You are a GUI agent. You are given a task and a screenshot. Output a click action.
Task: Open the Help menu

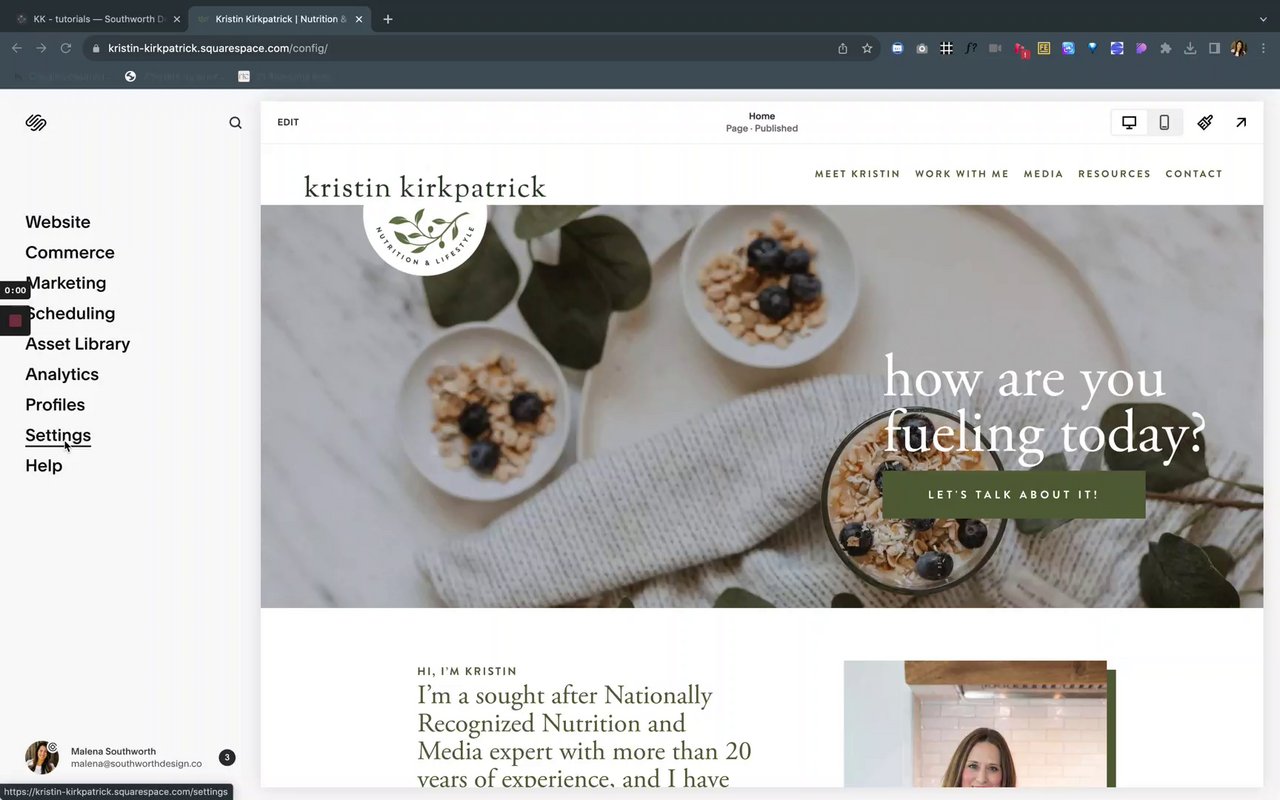tap(44, 466)
